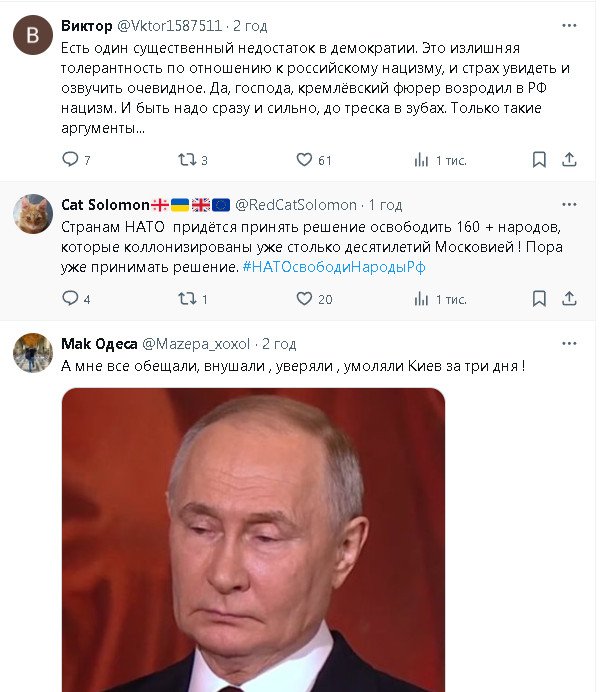Retweet Виктор's post
The image size is (603, 692).
pyautogui.click(x=186, y=159)
